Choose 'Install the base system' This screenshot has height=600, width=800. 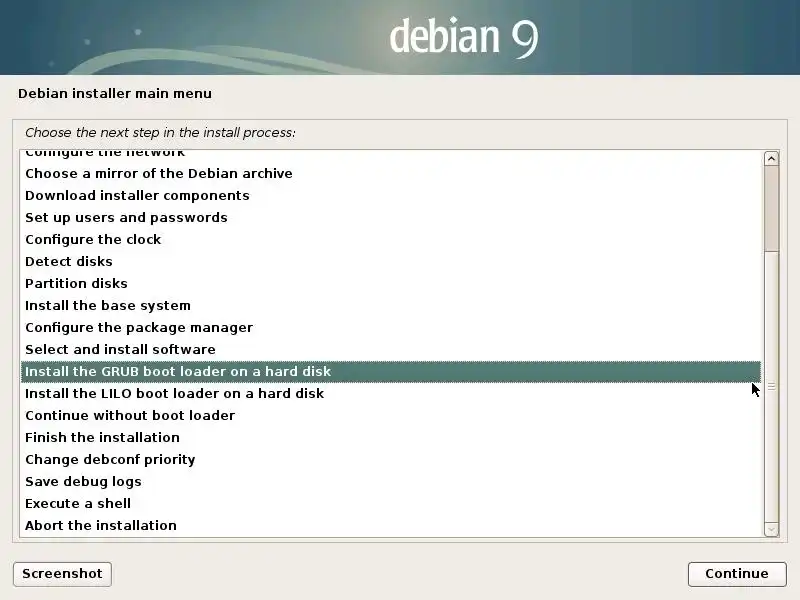pyautogui.click(x=391, y=305)
